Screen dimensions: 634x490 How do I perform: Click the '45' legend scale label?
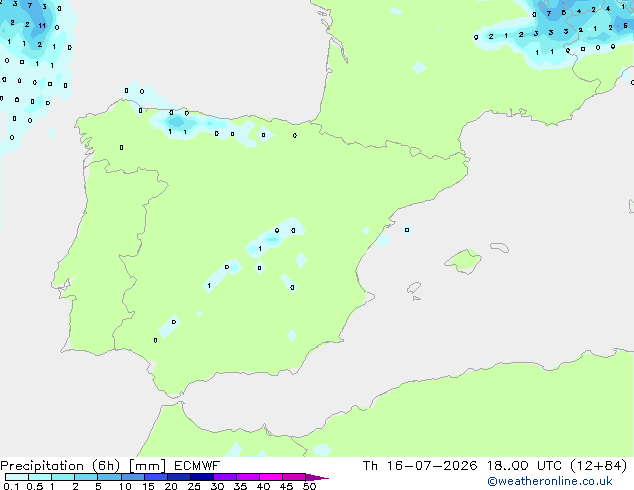coord(286,486)
